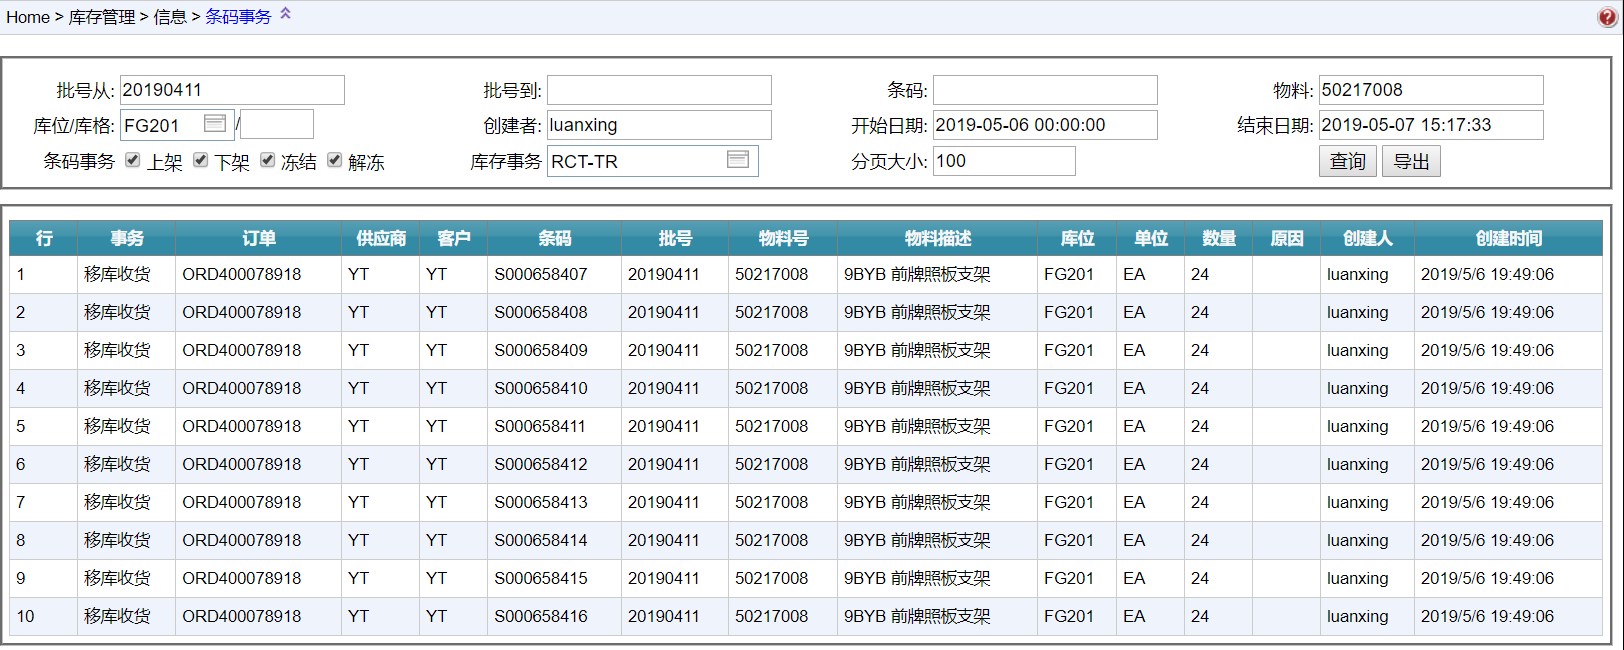1624x650 pixels.
Task: Click the help question mark icon
Action: coord(1607,16)
